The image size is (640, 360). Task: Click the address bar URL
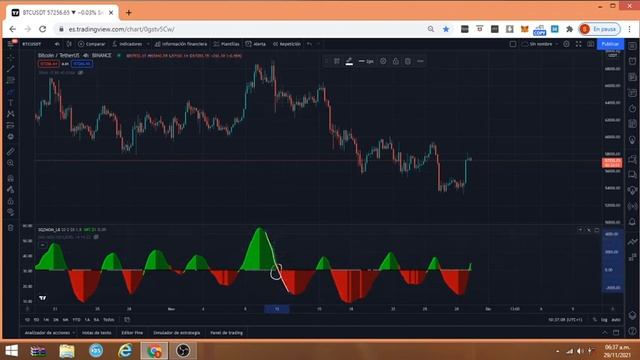[121, 29]
